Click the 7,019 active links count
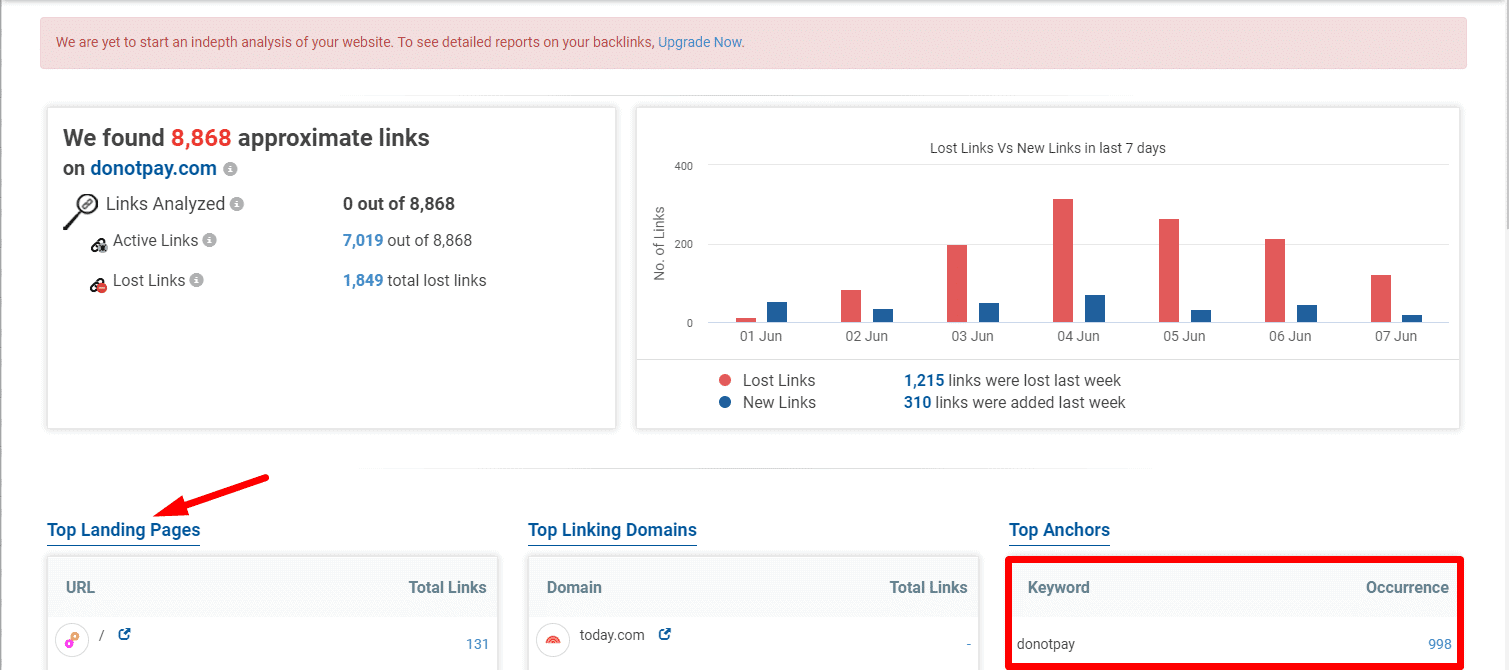The height and width of the screenshot is (670, 1509). pyautogui.click(x=363, y=240)
